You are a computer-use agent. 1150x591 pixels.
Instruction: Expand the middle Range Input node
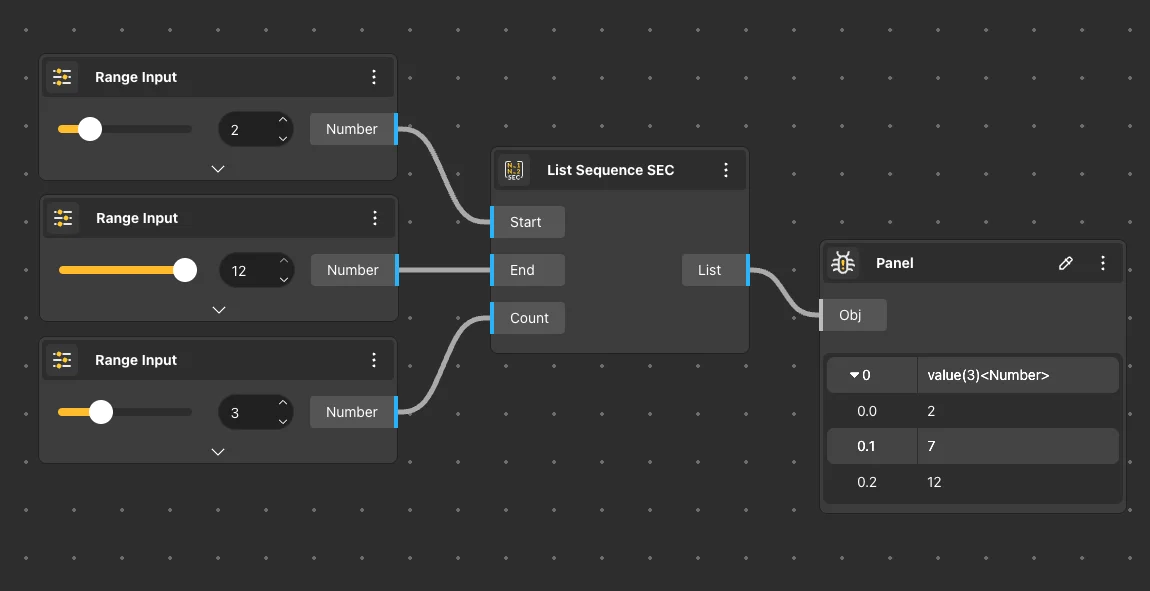[x=218, y=310]
